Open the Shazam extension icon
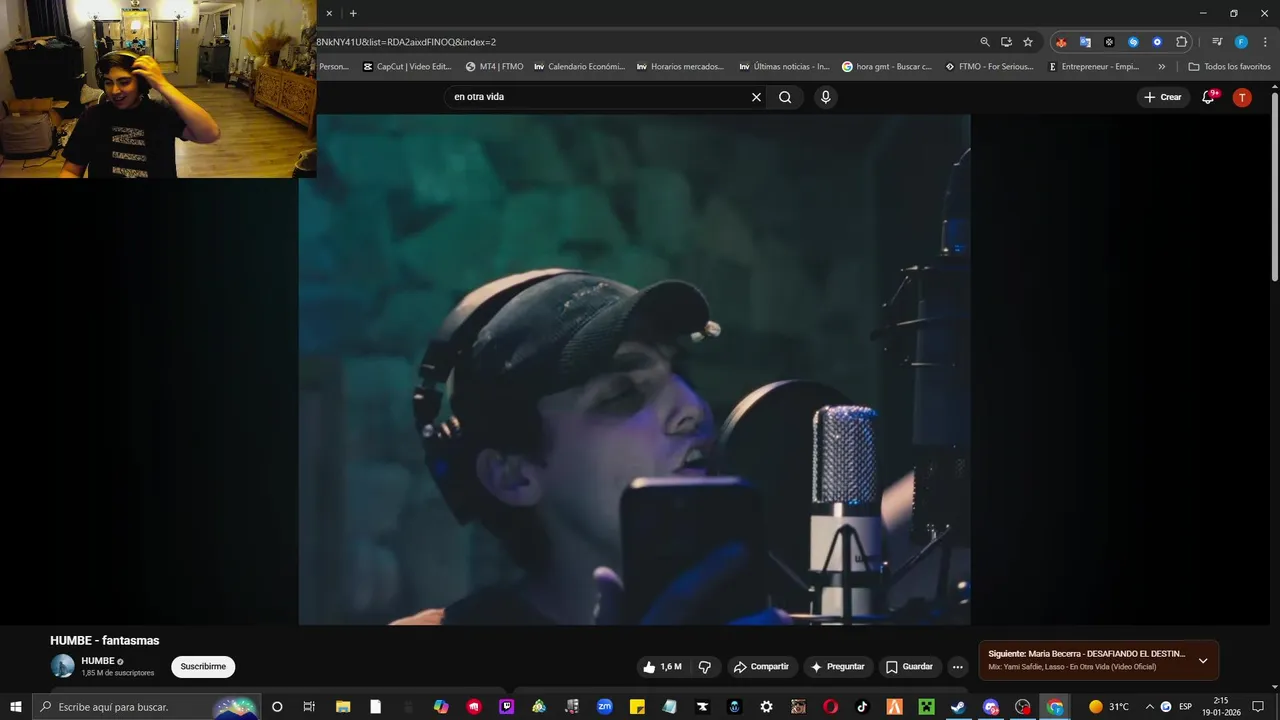Screen dimensions: 1280x720 coord(1133,42)
